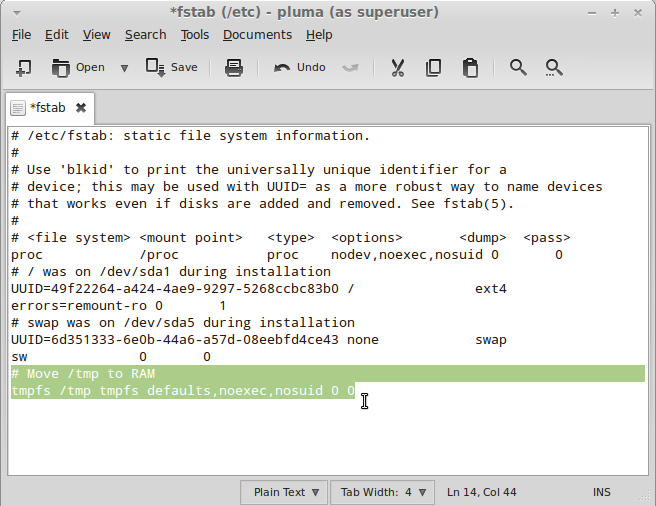Click the '<file system> <mount point>' header comment
This screenshot has height=506, width=656.
point(291,238)
